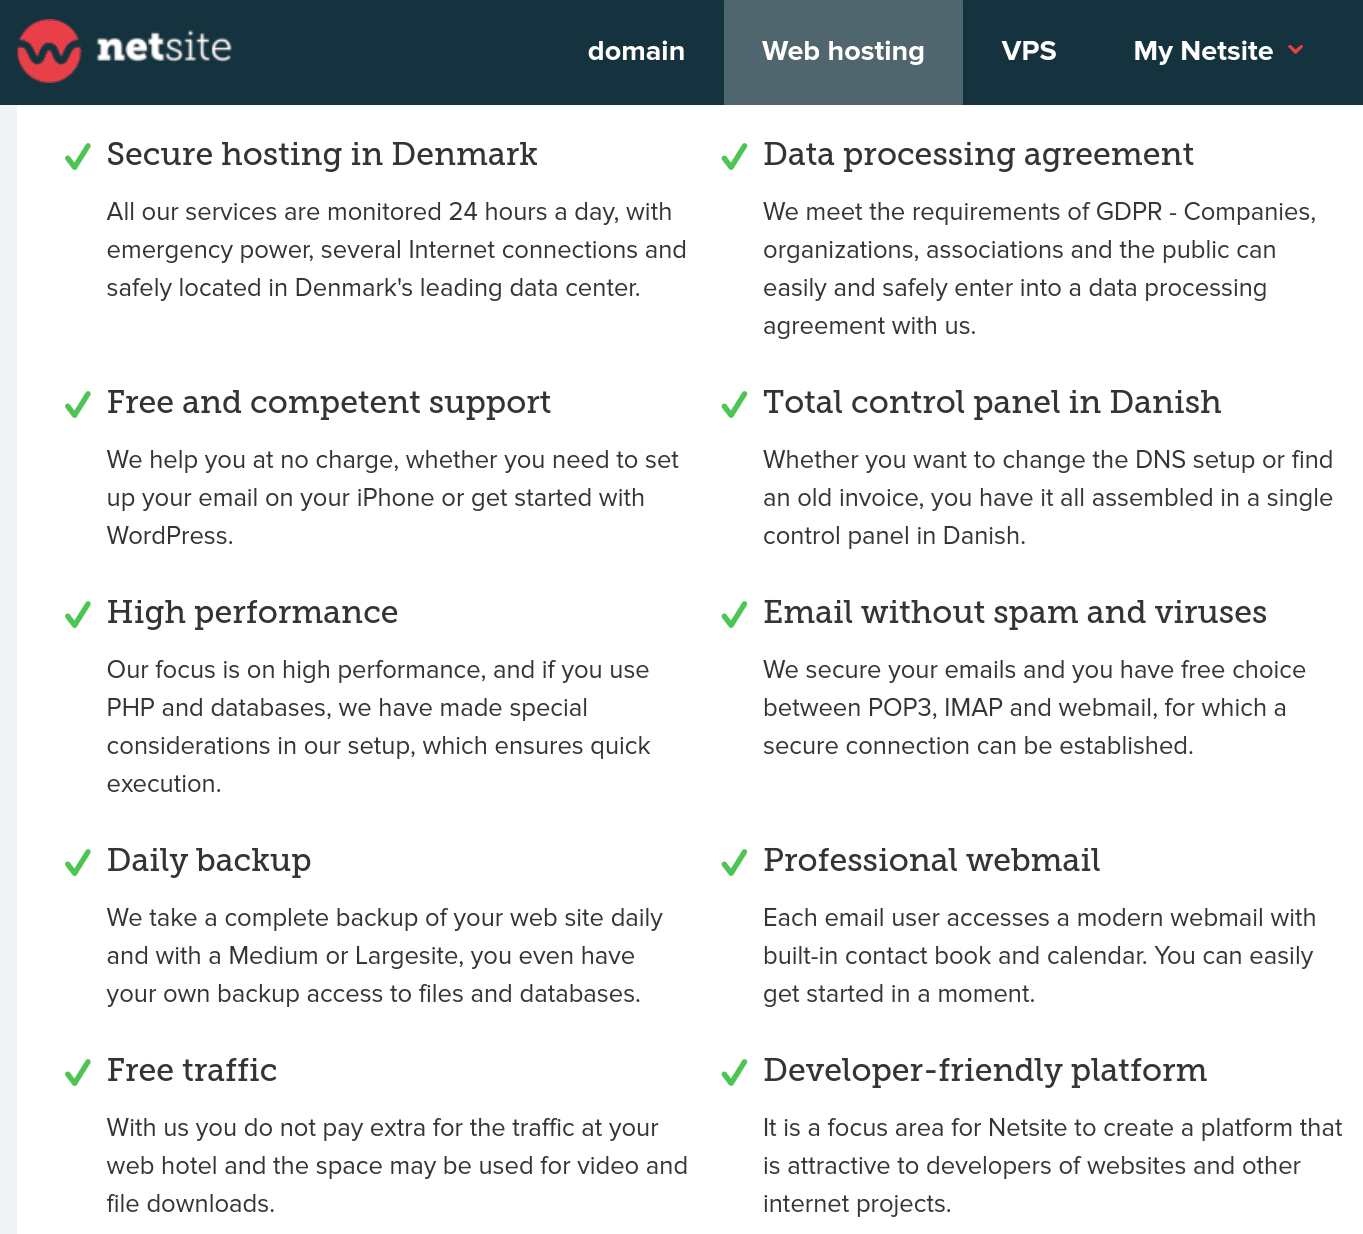
Task: Open the domain menu item
Action: [x=636, y=51]
